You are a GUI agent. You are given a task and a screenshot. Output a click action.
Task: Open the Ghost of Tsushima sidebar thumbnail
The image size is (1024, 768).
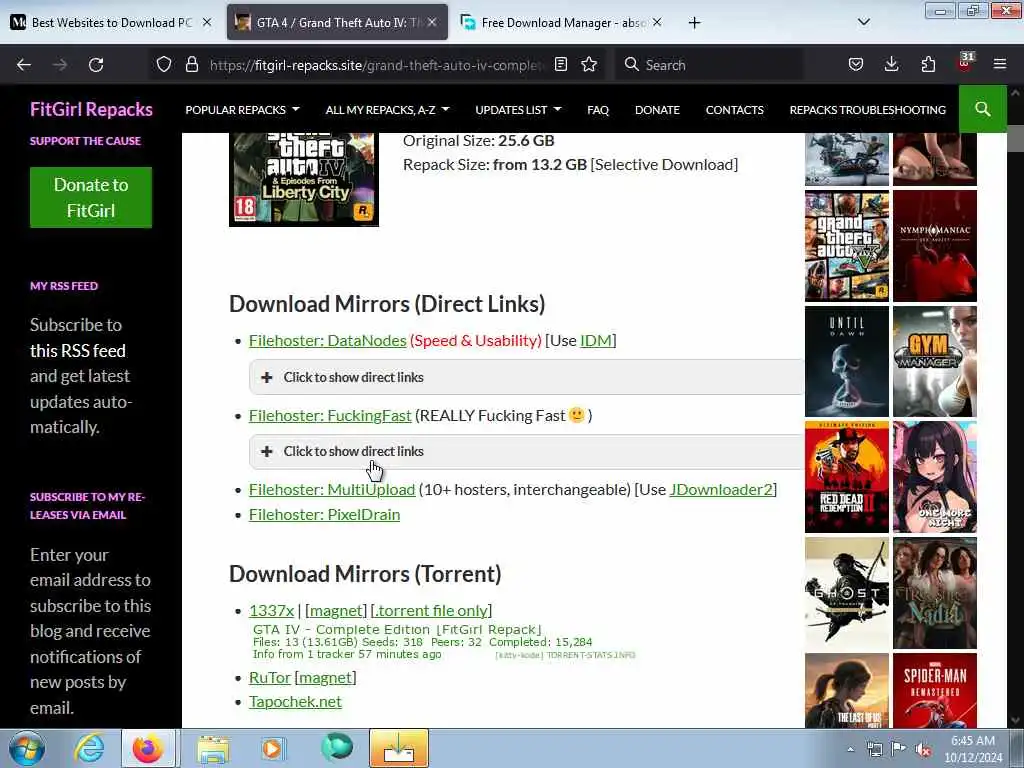point(846,593)
